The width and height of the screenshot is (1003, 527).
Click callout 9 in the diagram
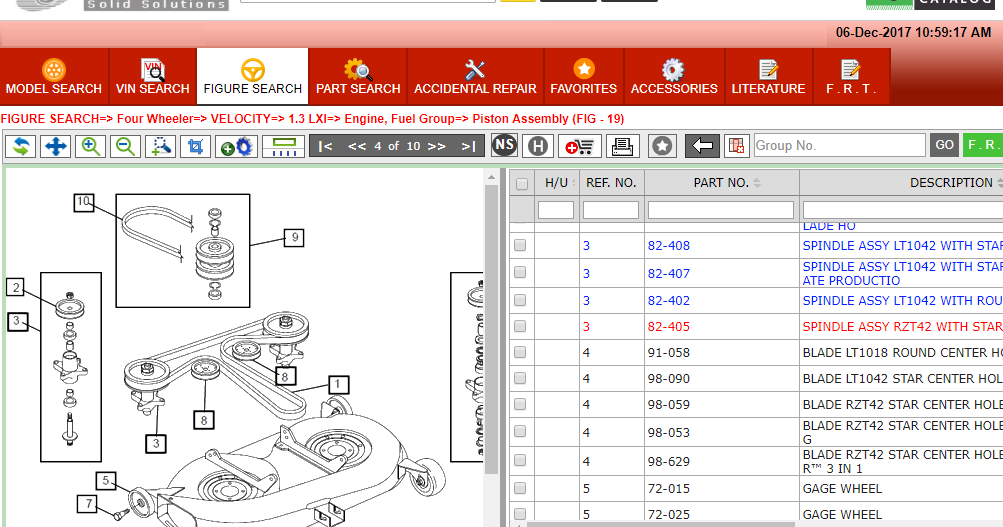(294, 238)
